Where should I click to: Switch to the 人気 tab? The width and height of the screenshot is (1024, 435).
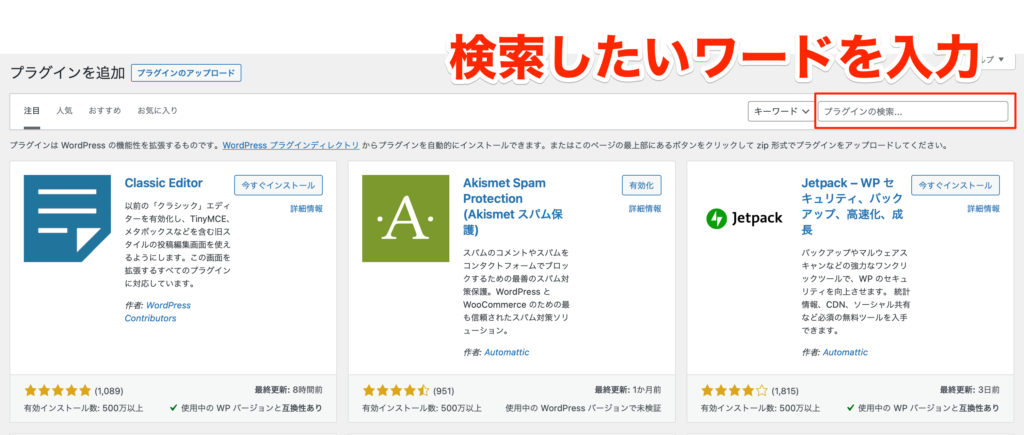coord(65,110)
